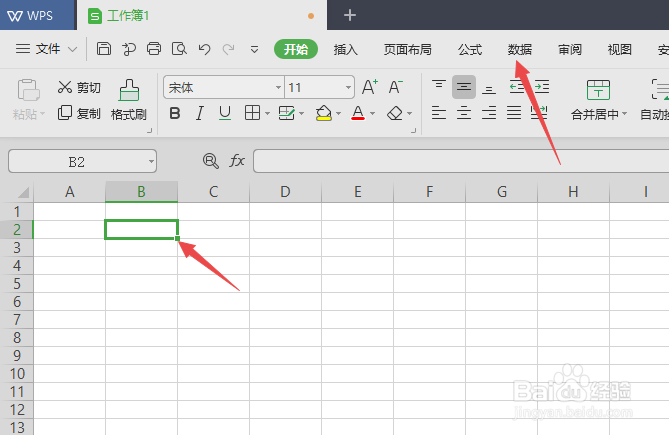Screen dimensions: 669x435
Task: Justify text alignment
Action: click(x=514, y=113)
